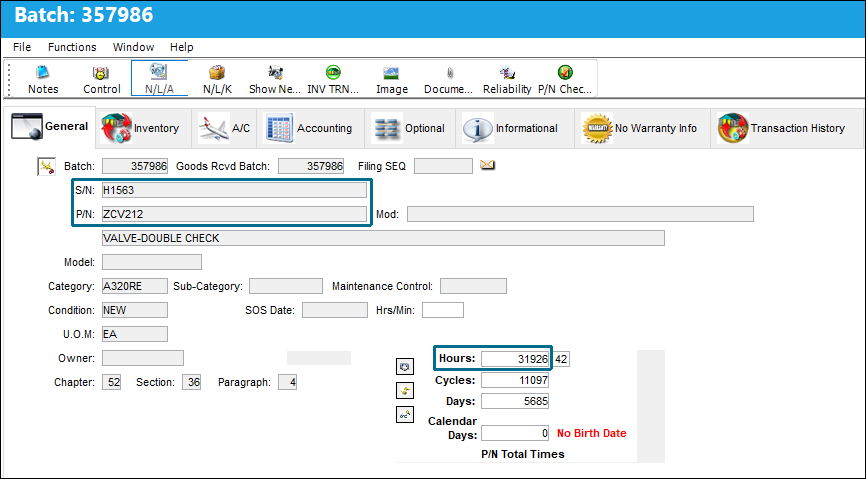Click the Model field
The image size is (866, 479).
[152, 262]
